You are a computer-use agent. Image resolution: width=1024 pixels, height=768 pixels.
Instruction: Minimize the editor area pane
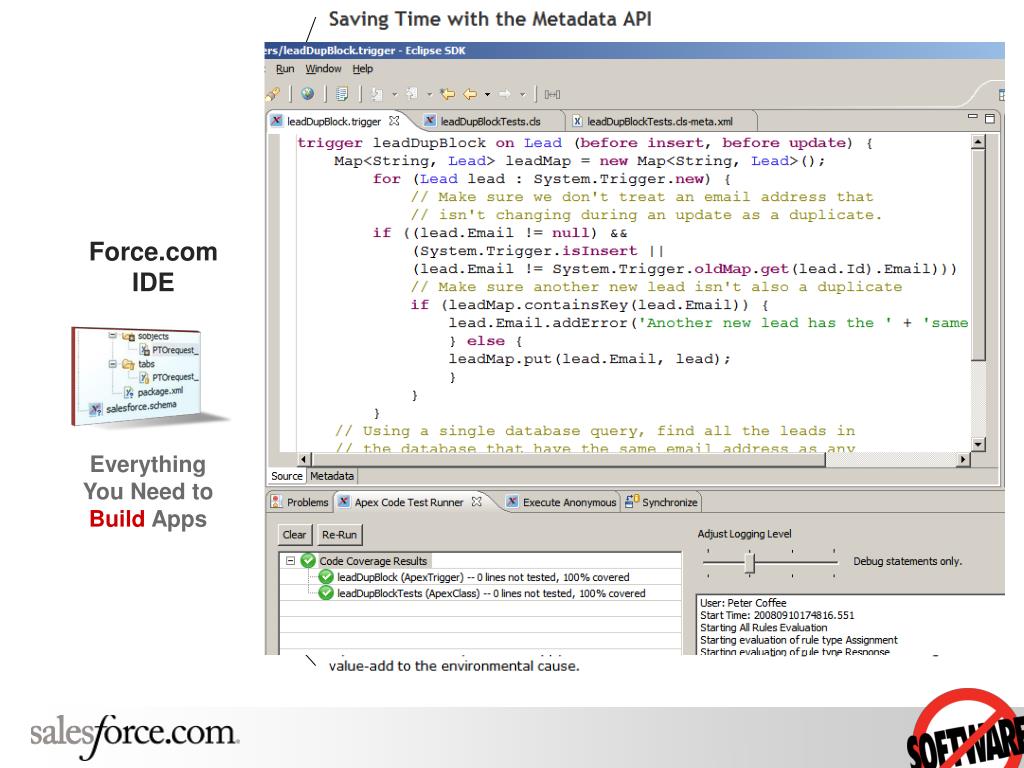pyautogui.click(x=972, y=116)
